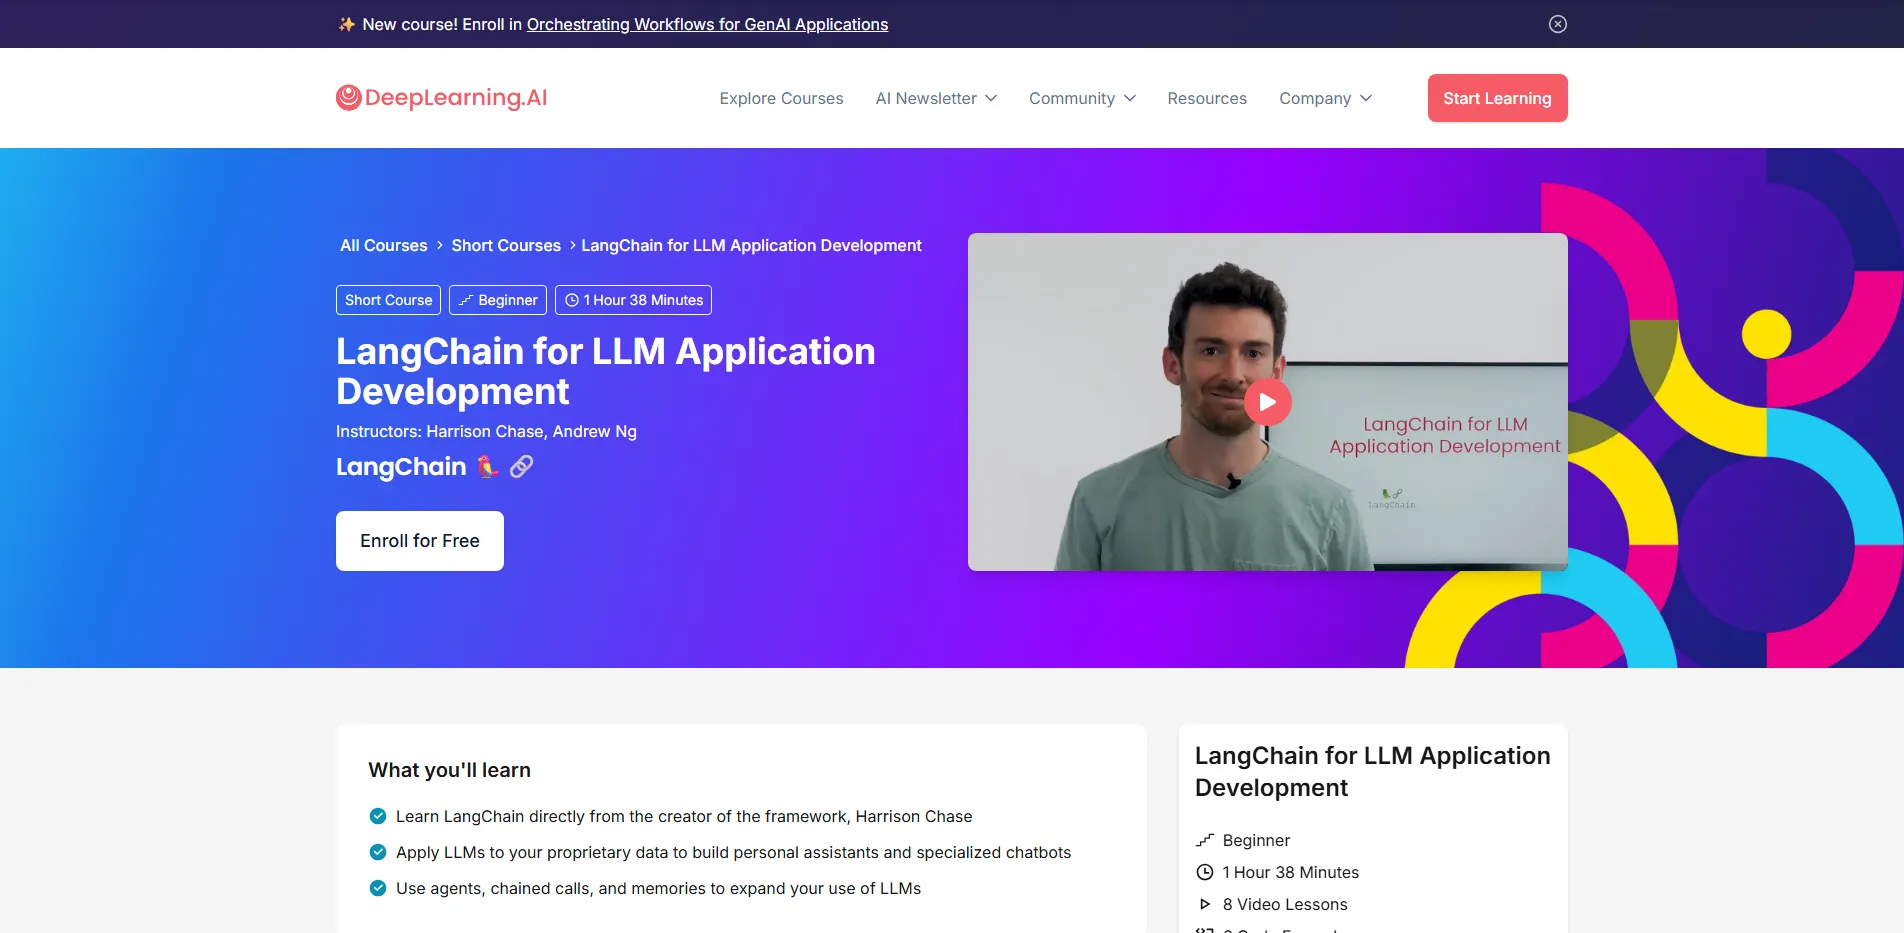Open the Explore Courses menu
This screenshot has height=933, width=1904.
(781, 98)
